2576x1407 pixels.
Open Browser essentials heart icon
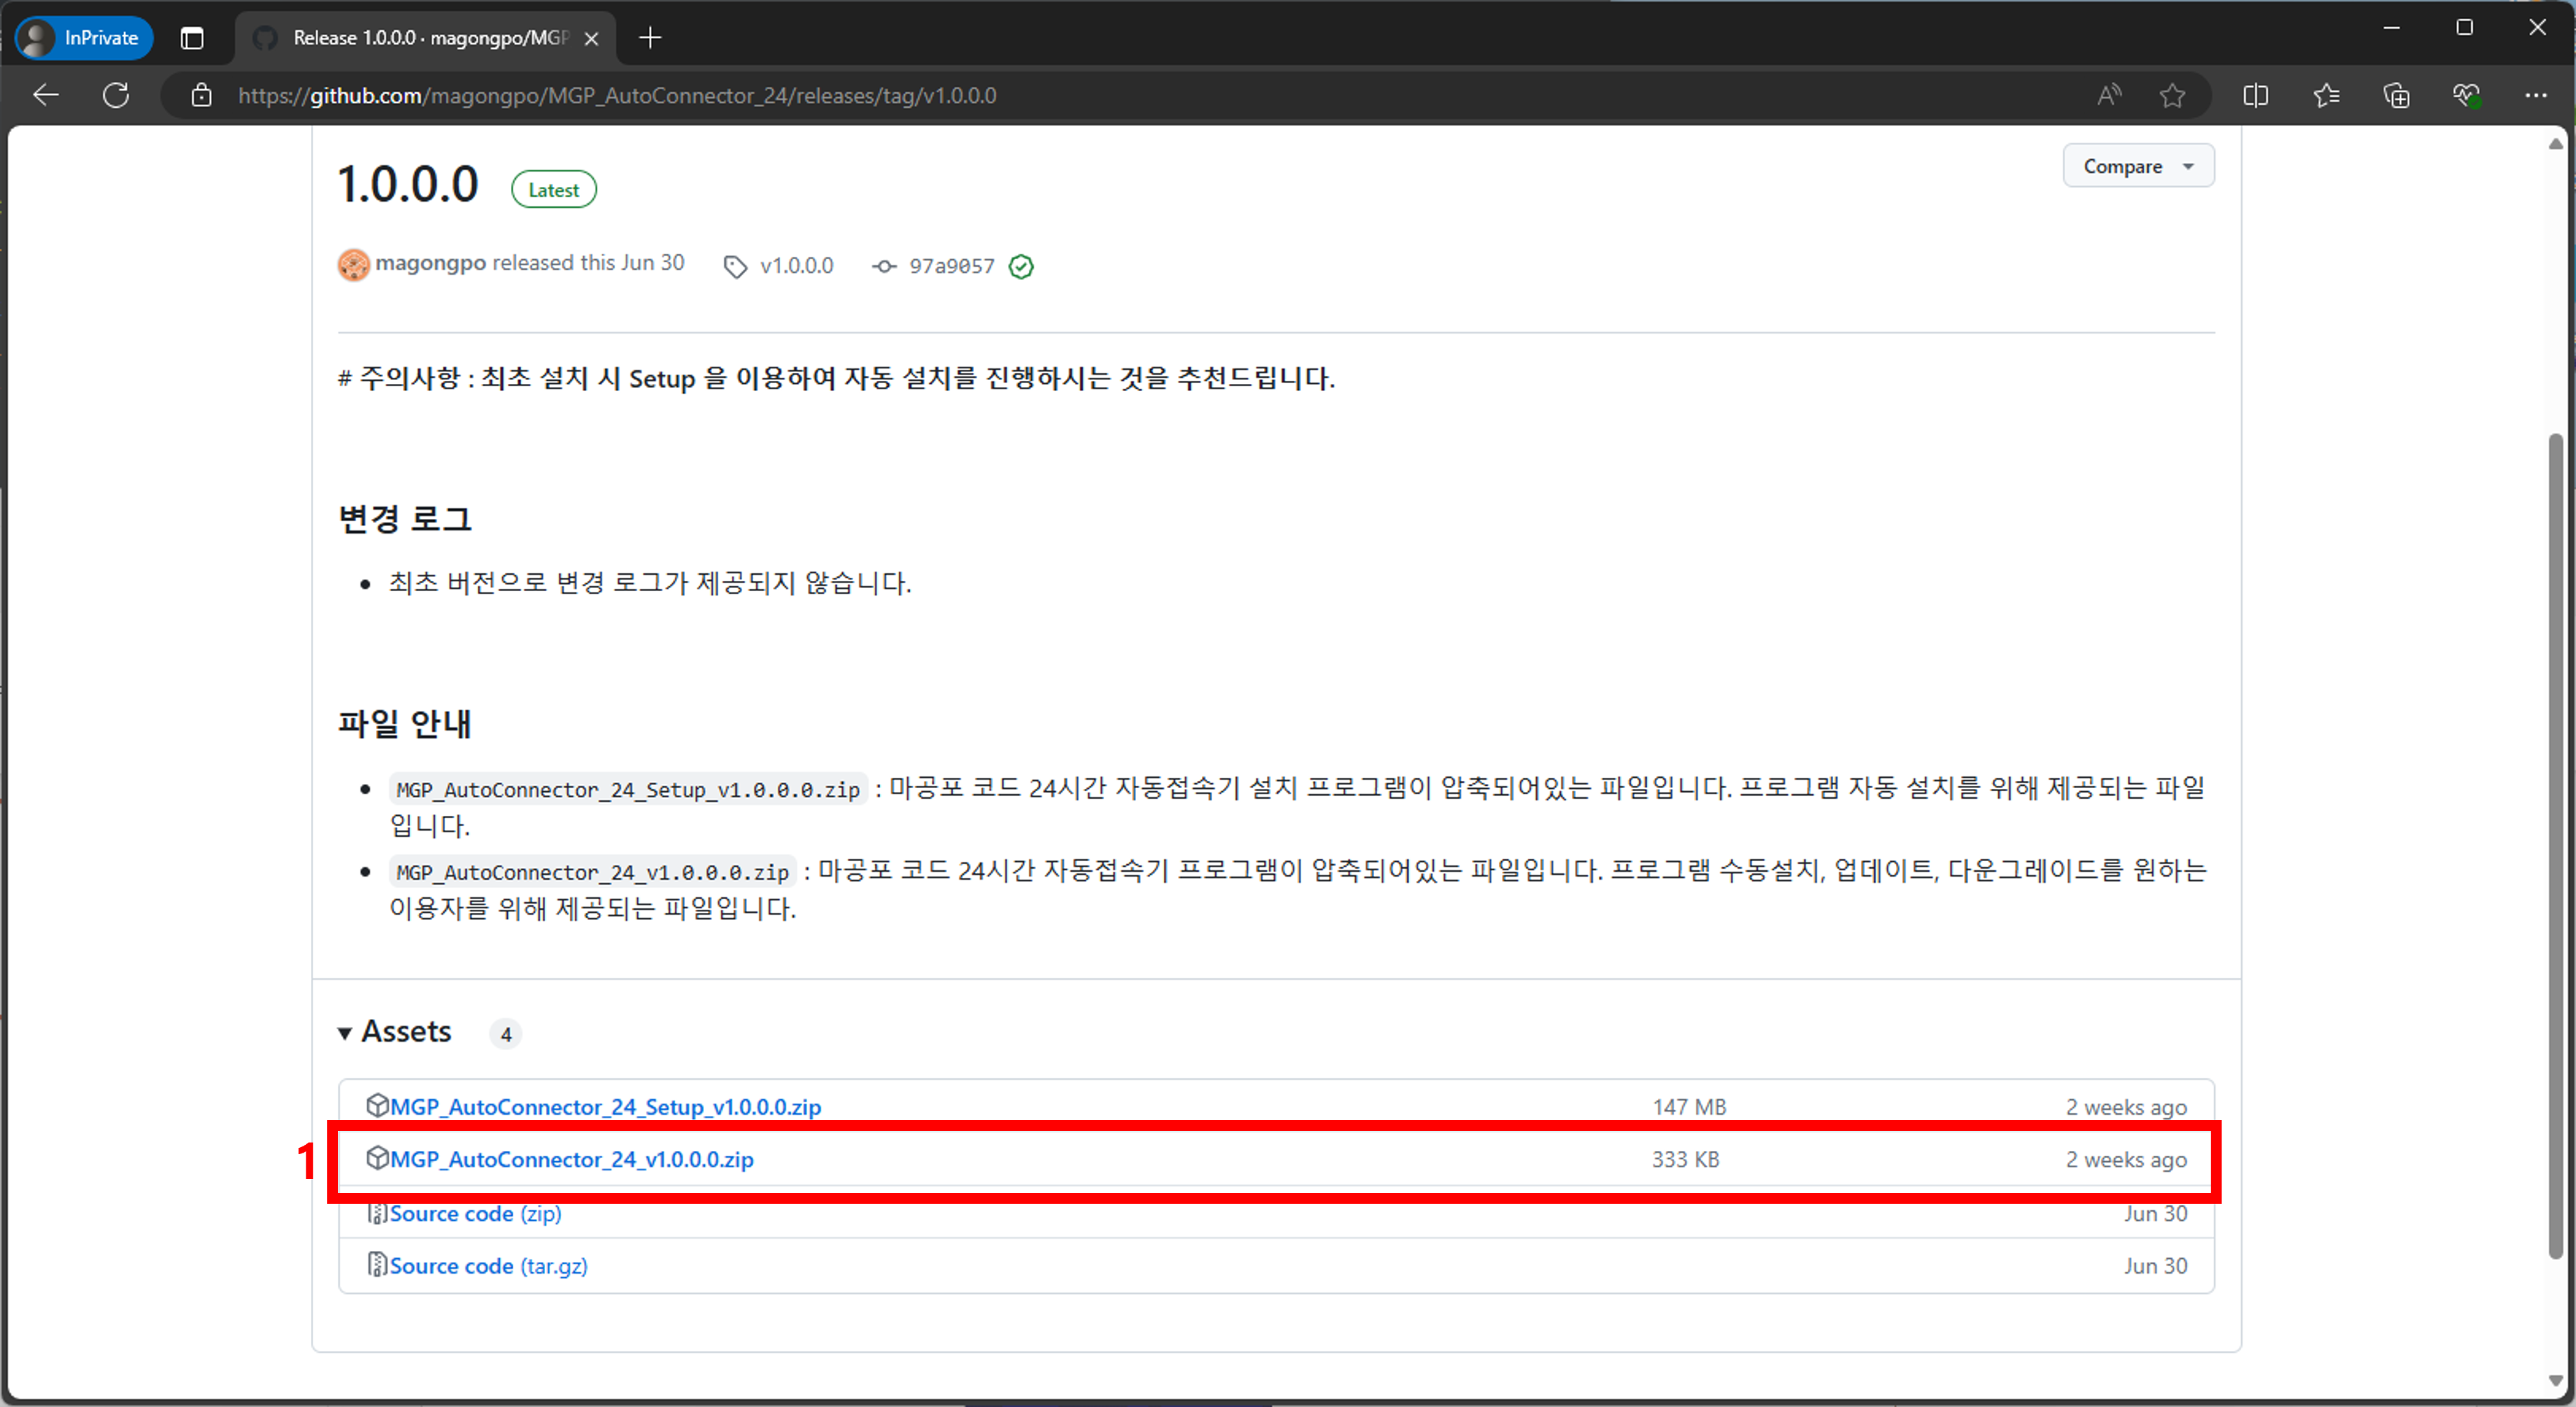click(2466, 95)
